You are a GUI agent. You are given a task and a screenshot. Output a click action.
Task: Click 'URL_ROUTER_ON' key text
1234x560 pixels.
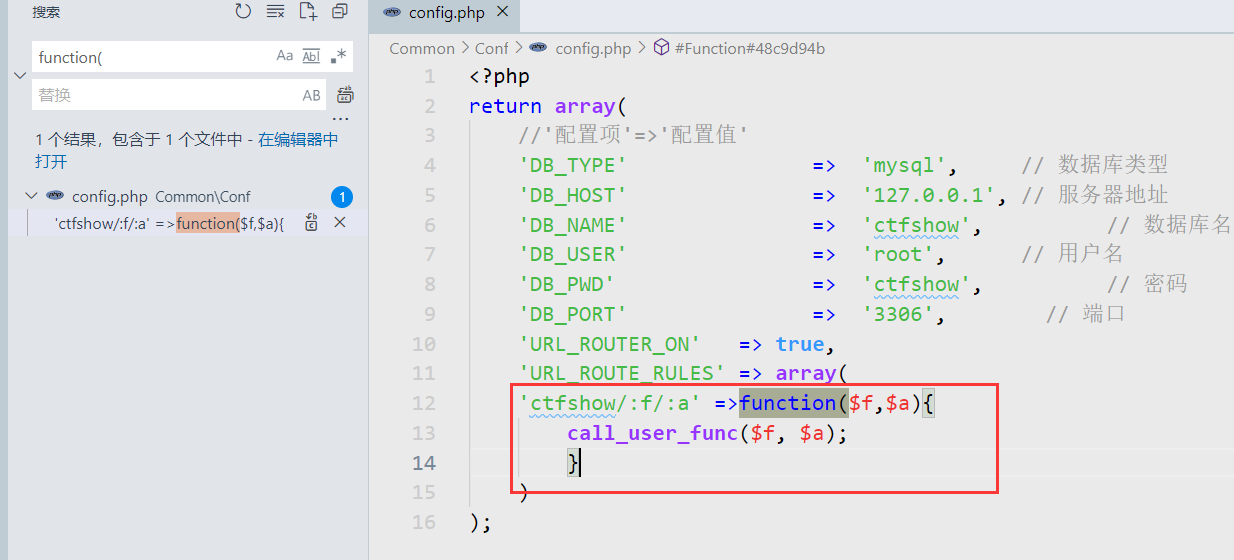610,344
